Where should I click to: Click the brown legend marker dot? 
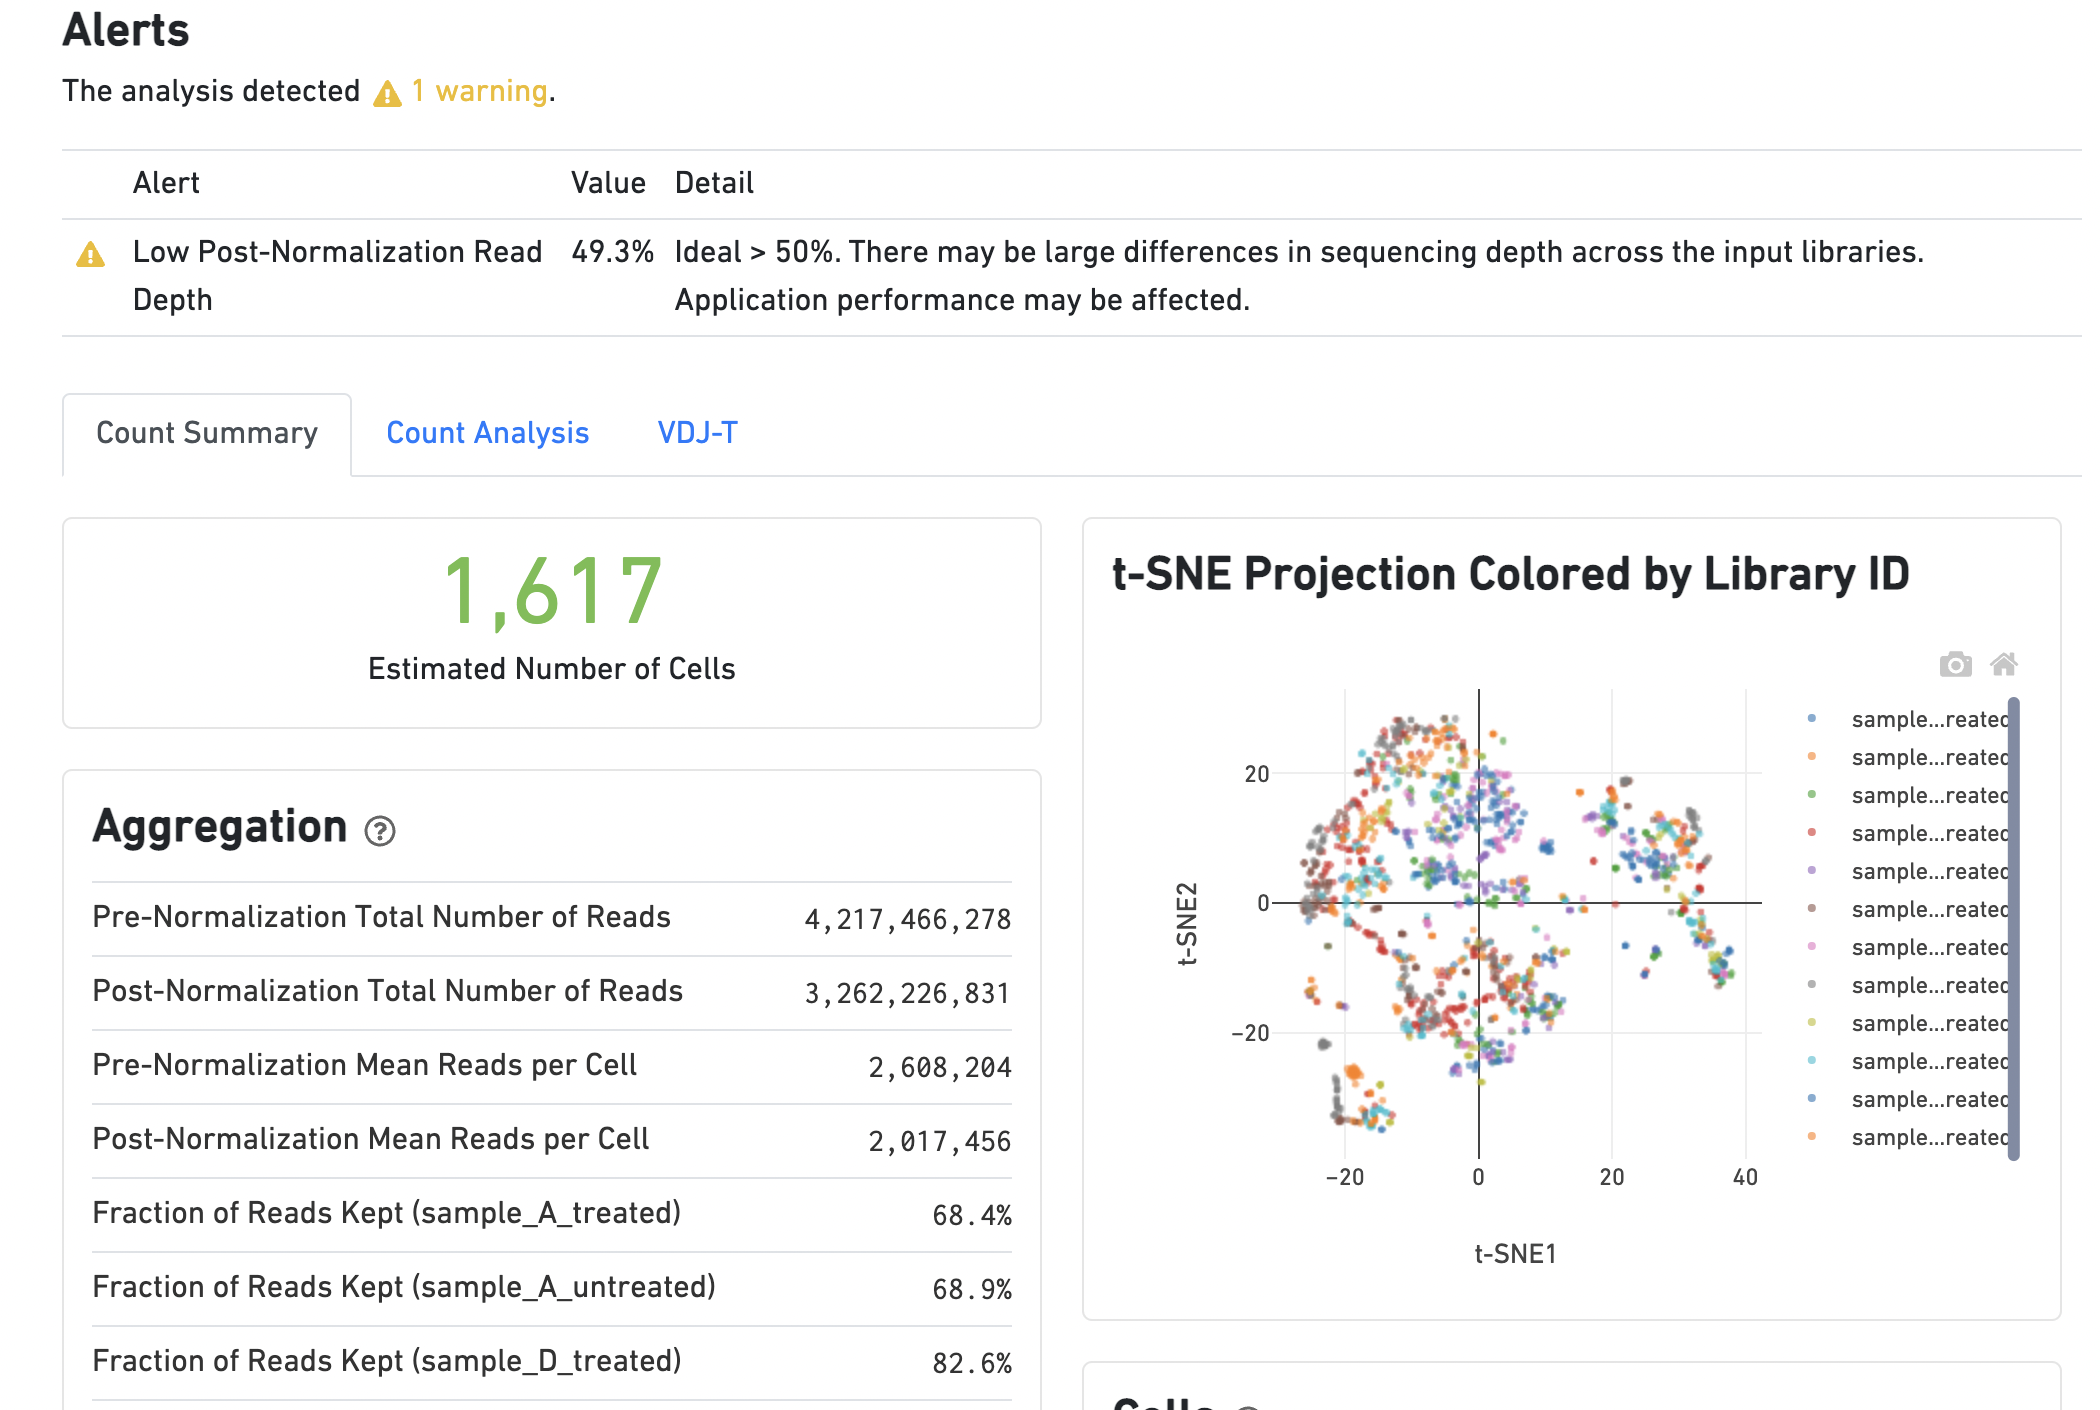click(1812, 909)
